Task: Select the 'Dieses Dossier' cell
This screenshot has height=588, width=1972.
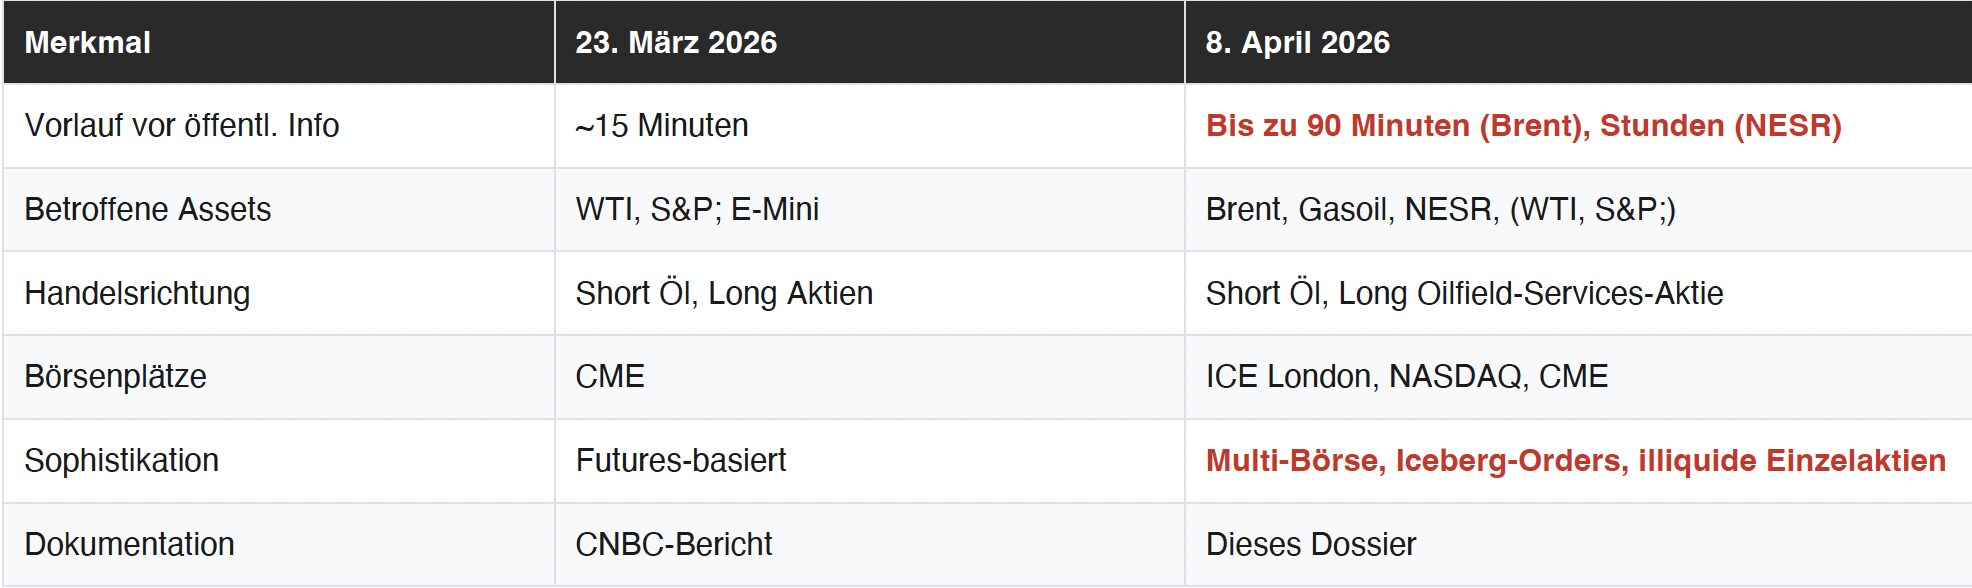Action: coord(1310,545)
